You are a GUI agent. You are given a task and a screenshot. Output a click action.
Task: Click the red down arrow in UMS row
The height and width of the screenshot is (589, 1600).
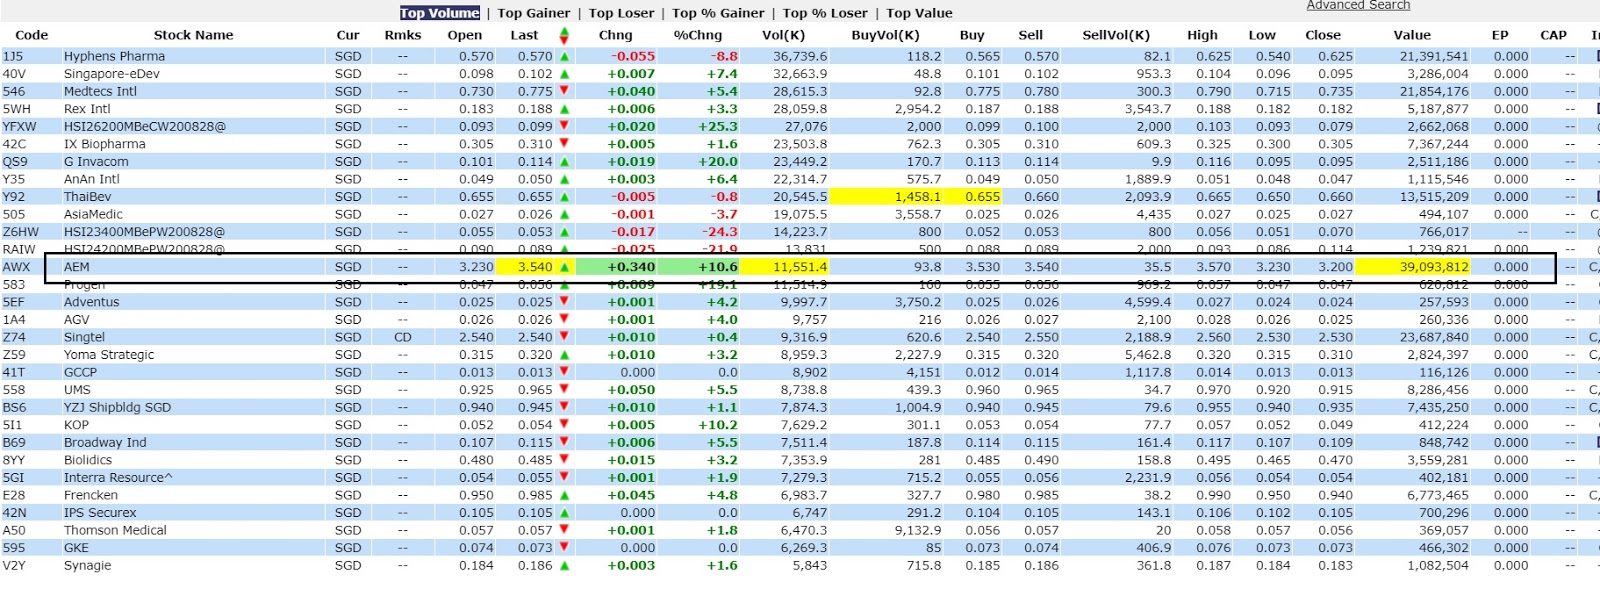(564, 390)
